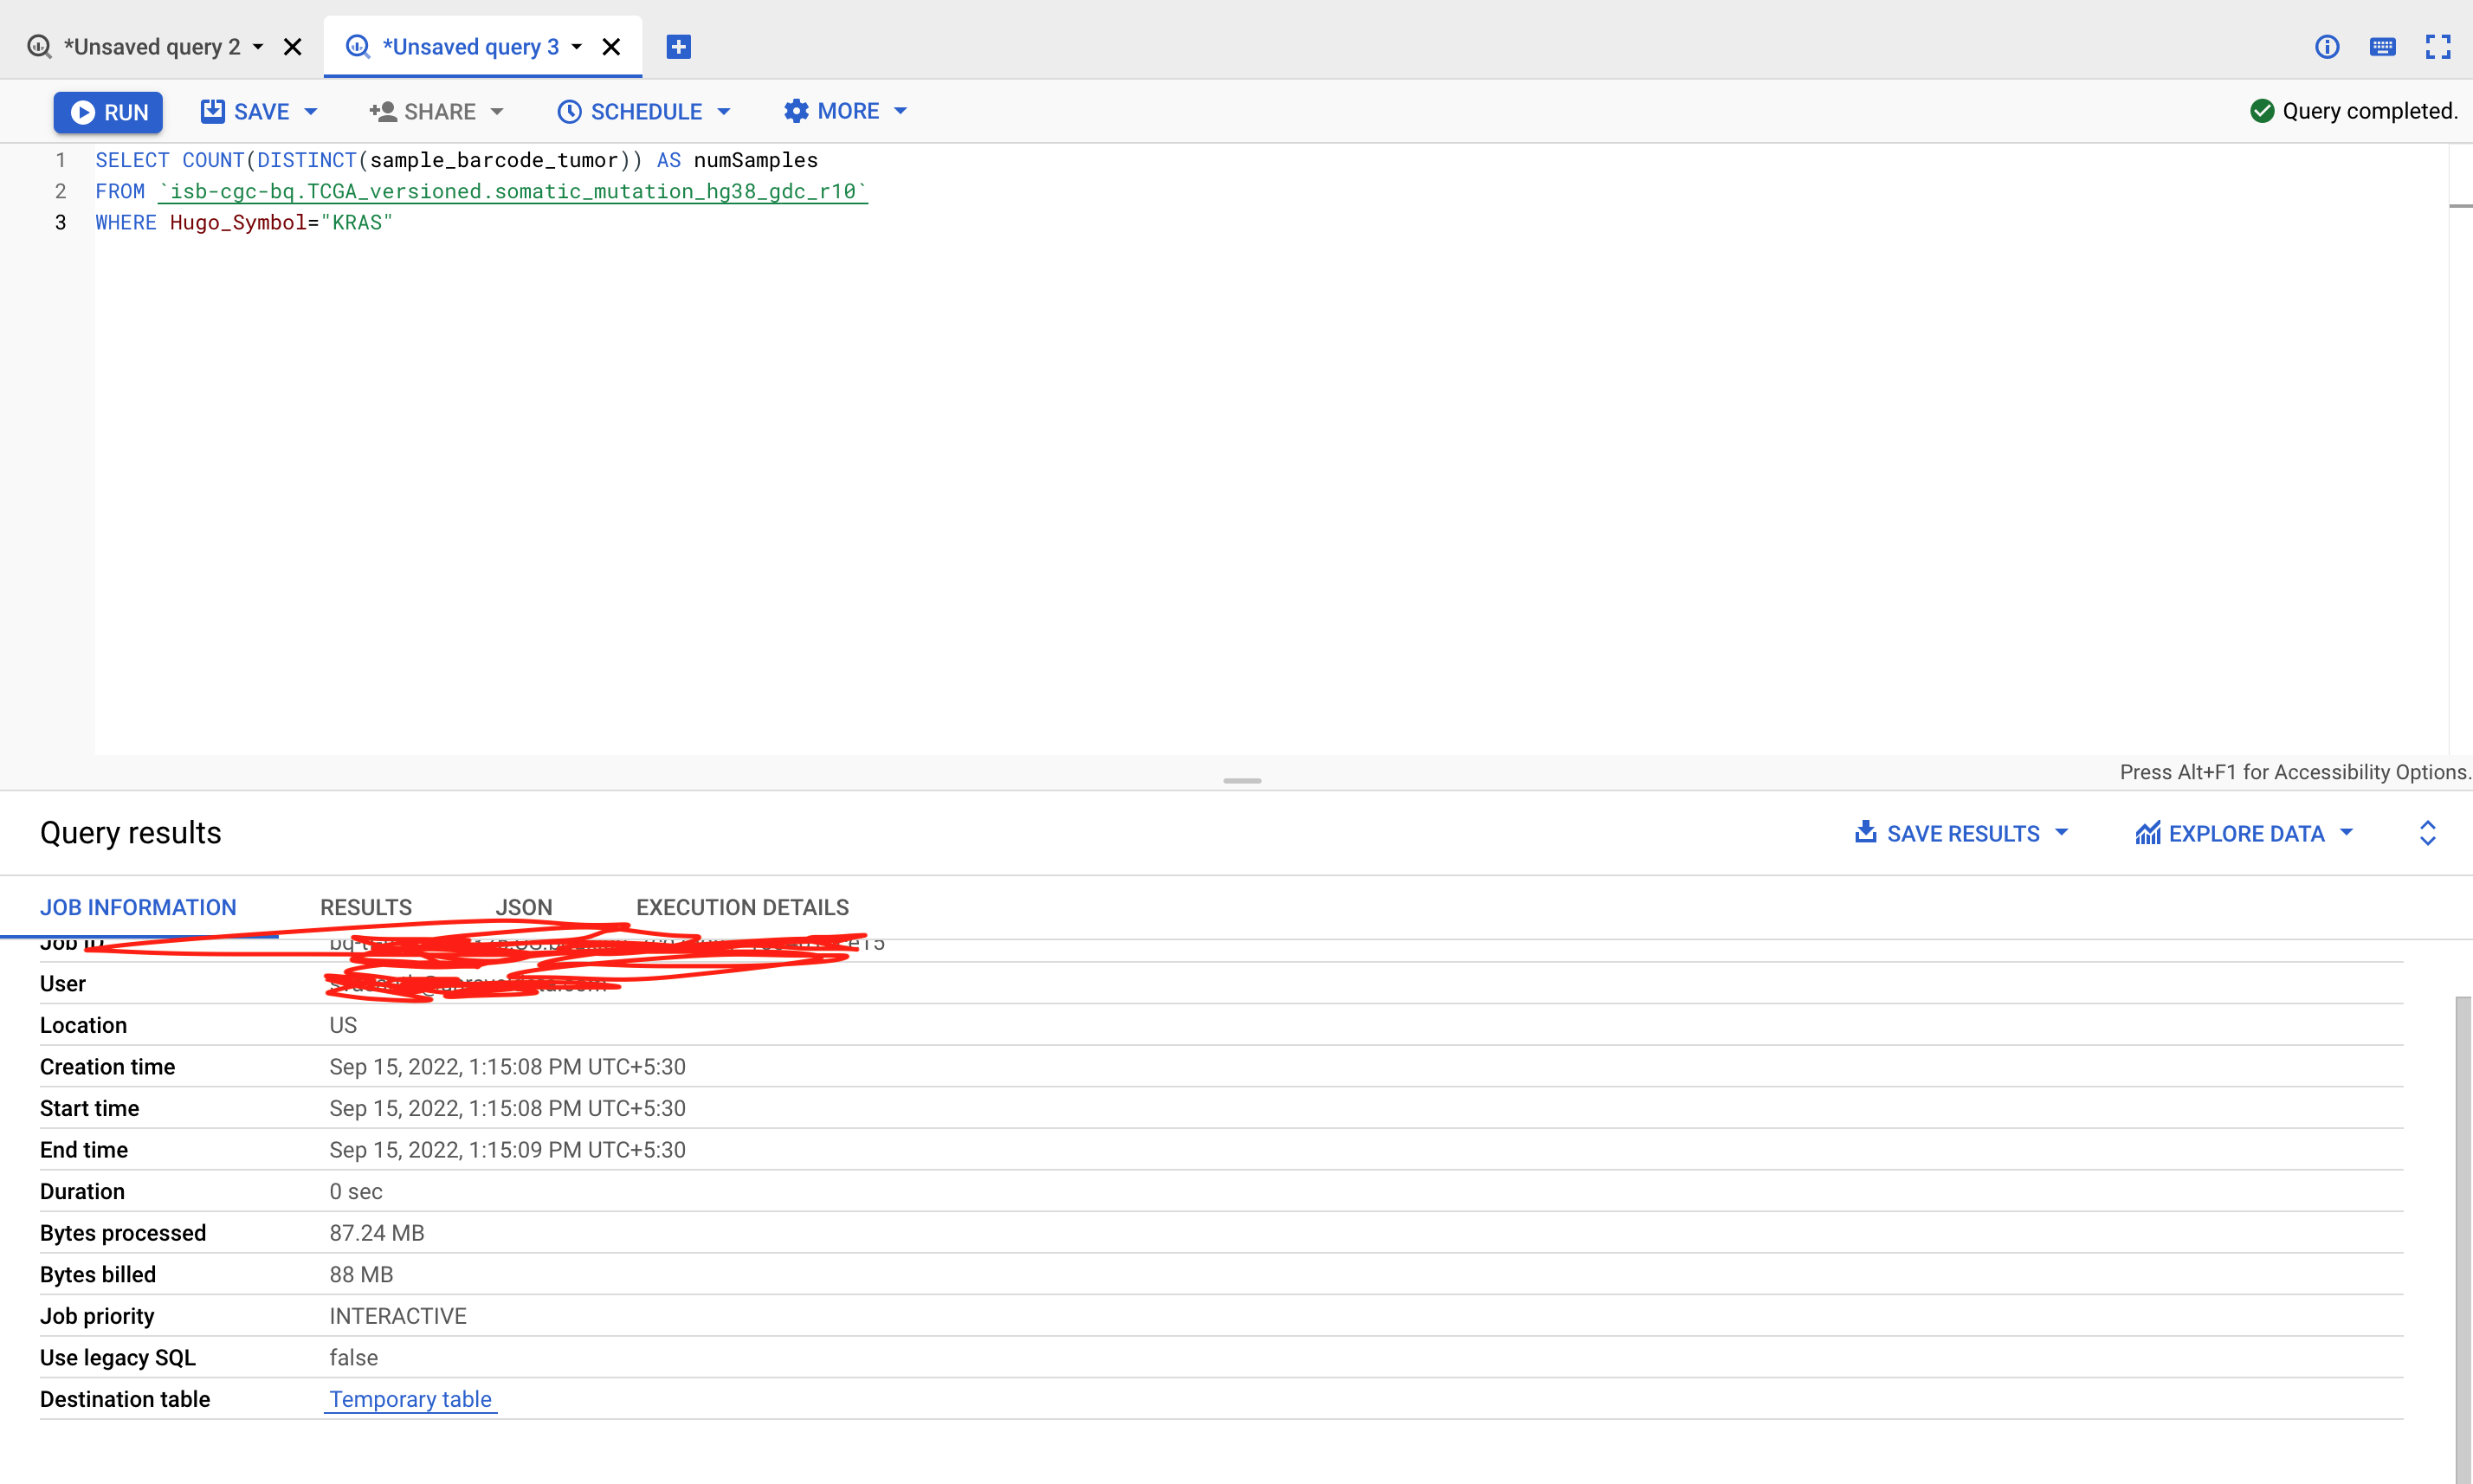Image resolution: width=2473 pixels, height=1484 pixels.
Task: Switch to the RESULTS tab
Action: click(366, 907)
